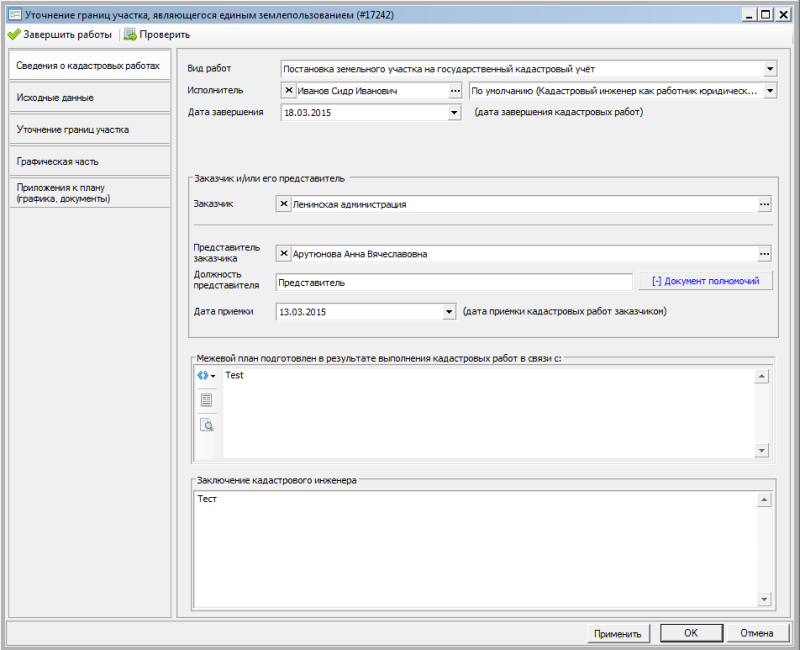The width and height of the screenshot is (800, 650).
Task: Click the Проверить toolbar icon
Action: click(x=131, y=34)
